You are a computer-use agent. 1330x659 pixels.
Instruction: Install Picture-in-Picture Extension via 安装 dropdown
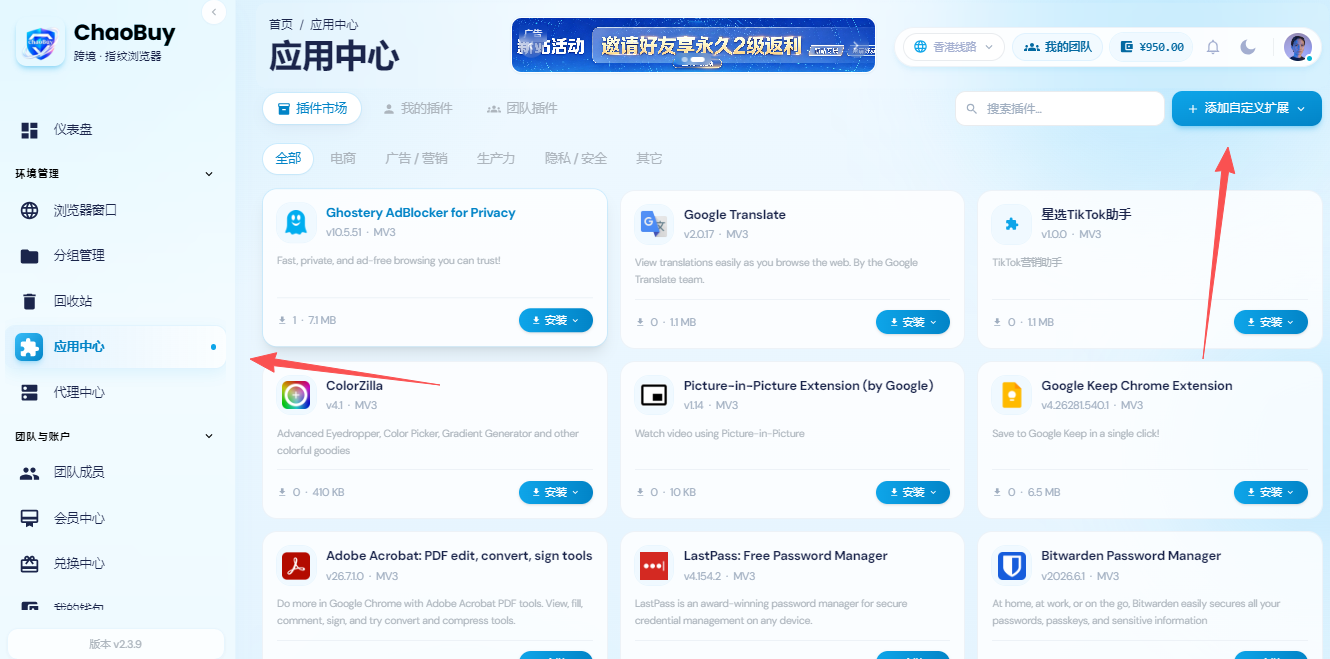pos(913,492)
